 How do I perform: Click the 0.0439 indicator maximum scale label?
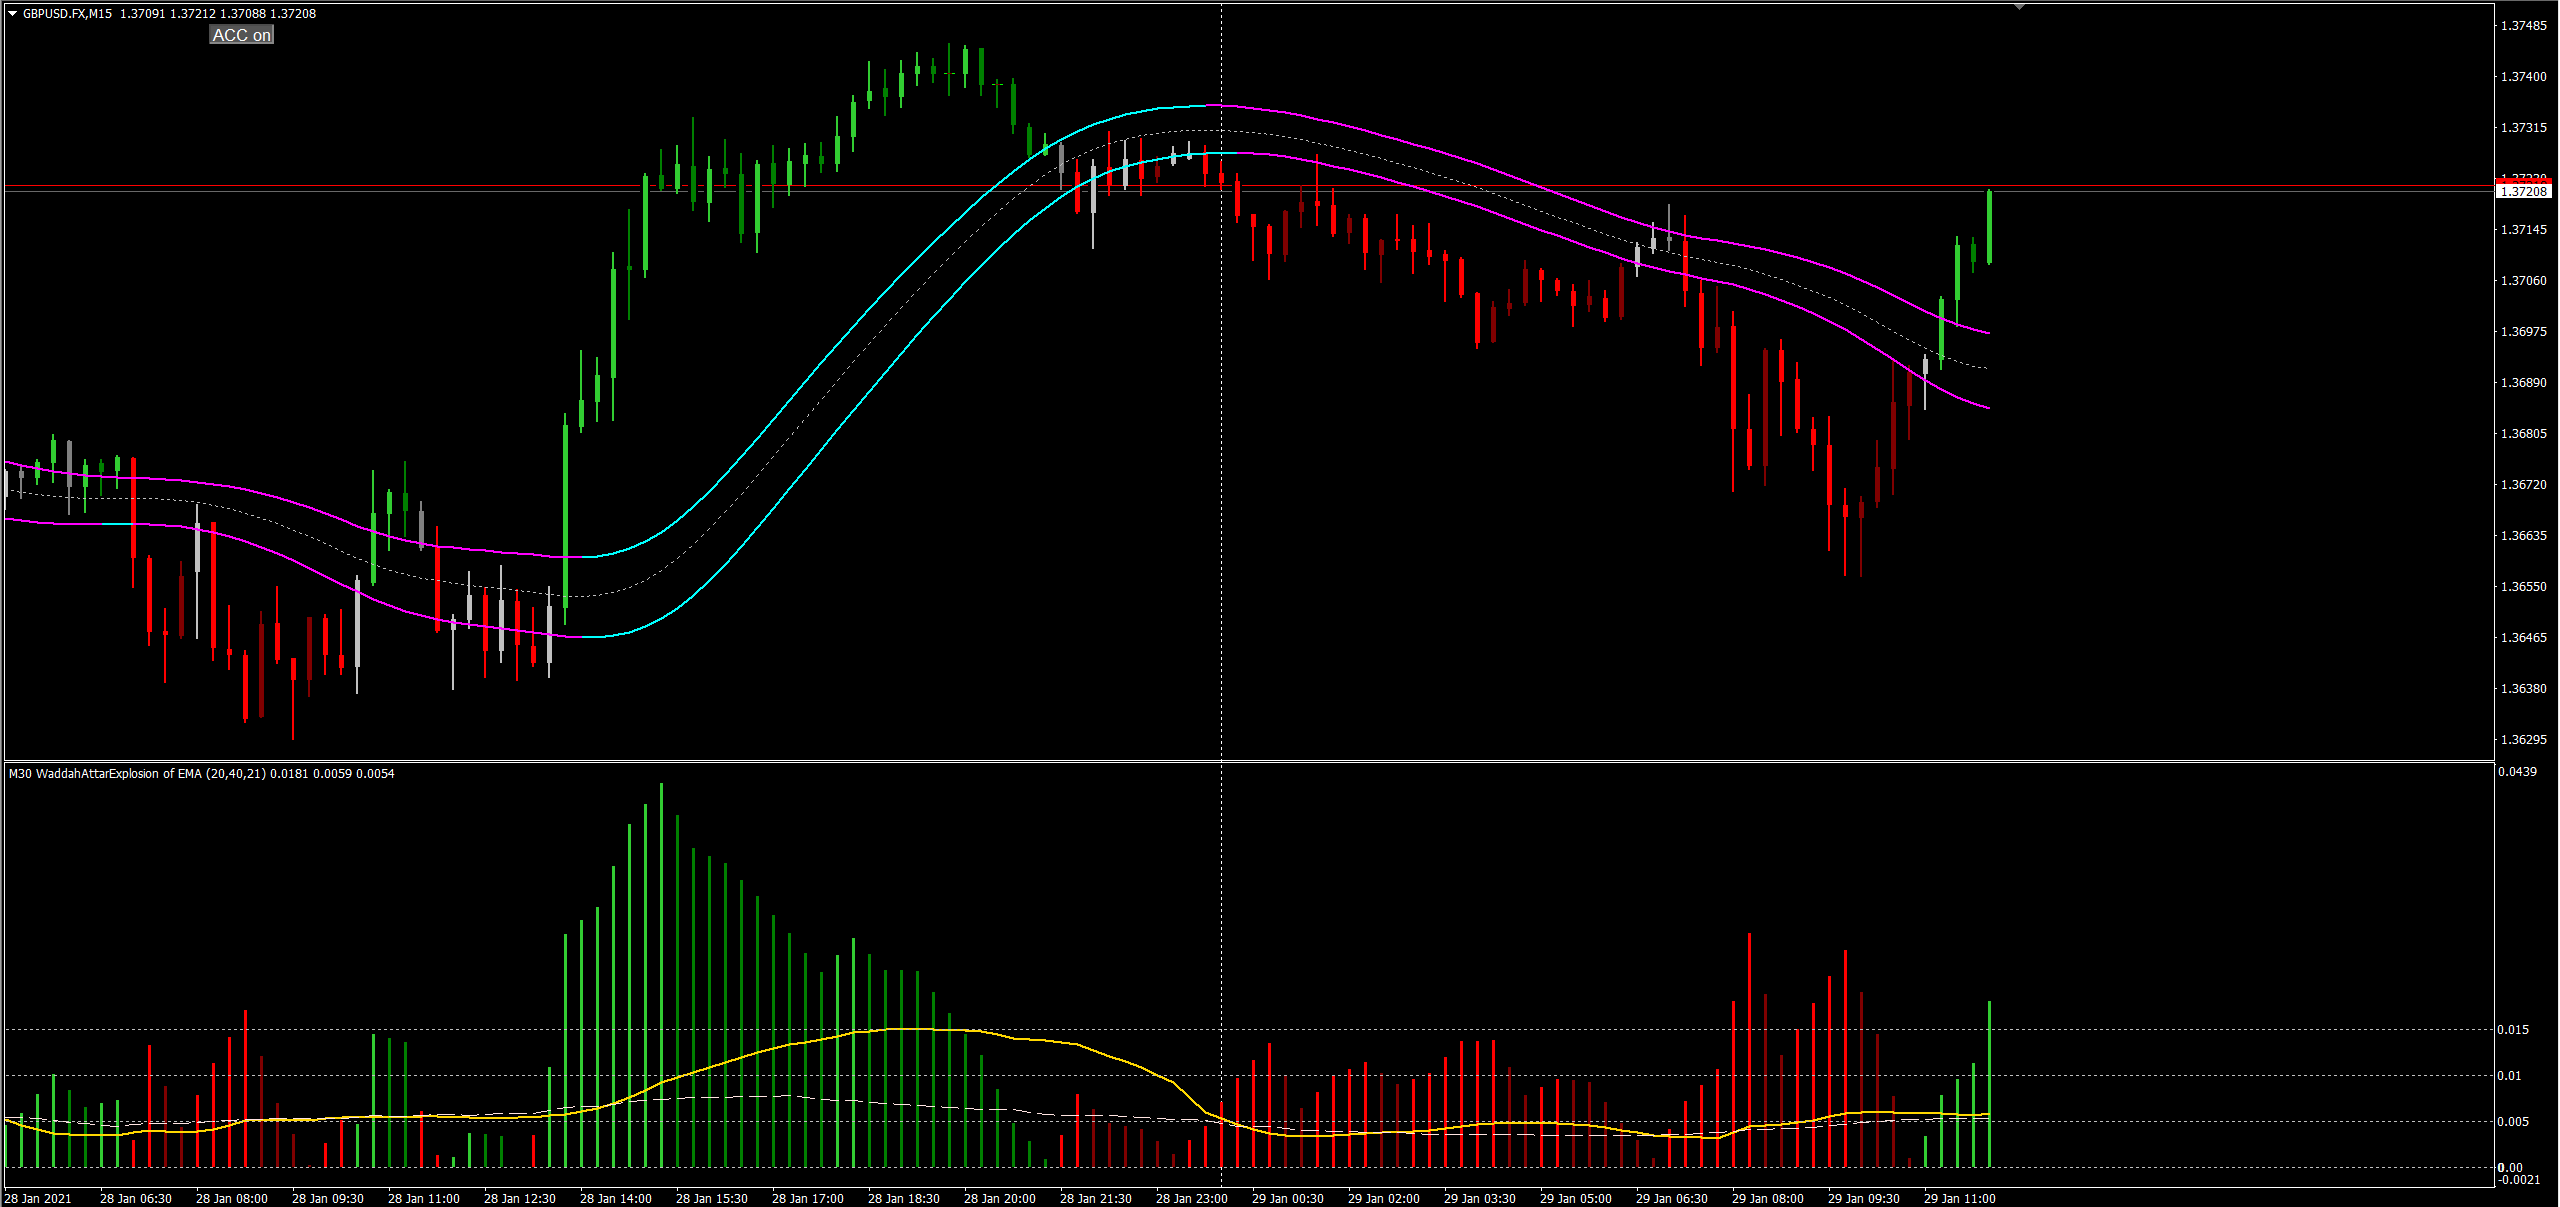[2517, 772]
